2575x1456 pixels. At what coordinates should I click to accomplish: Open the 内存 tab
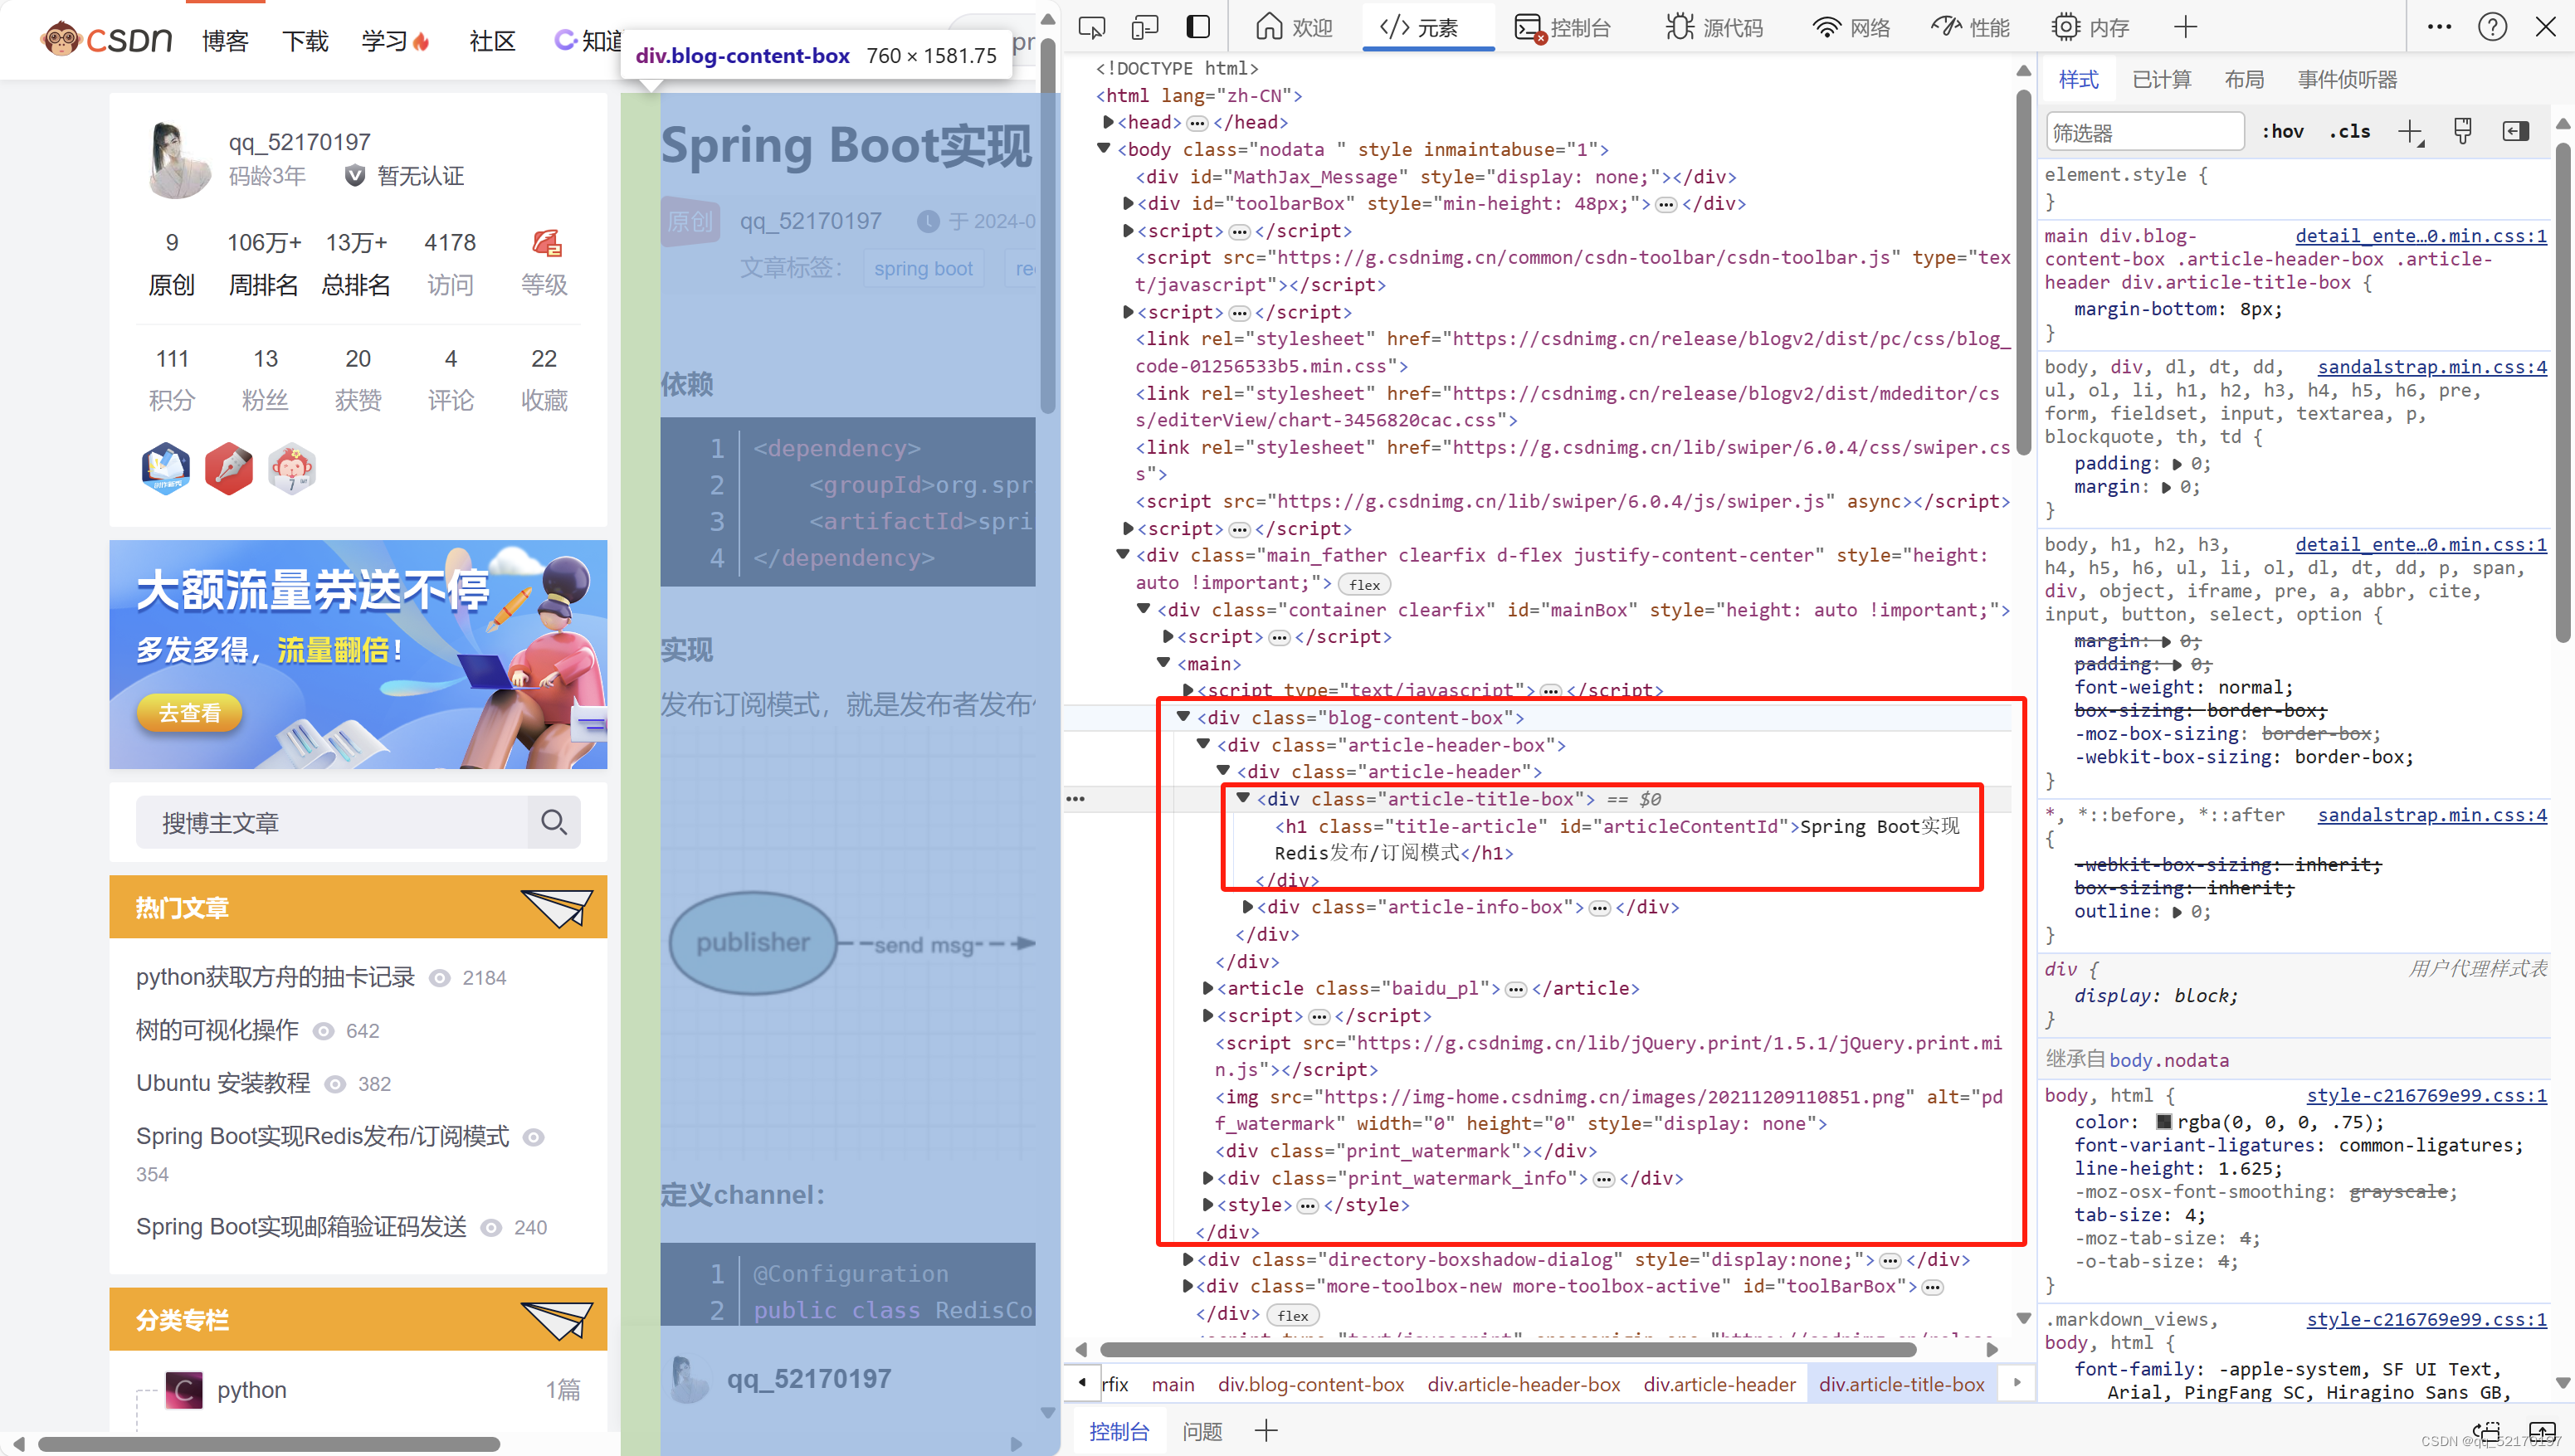2091,27
